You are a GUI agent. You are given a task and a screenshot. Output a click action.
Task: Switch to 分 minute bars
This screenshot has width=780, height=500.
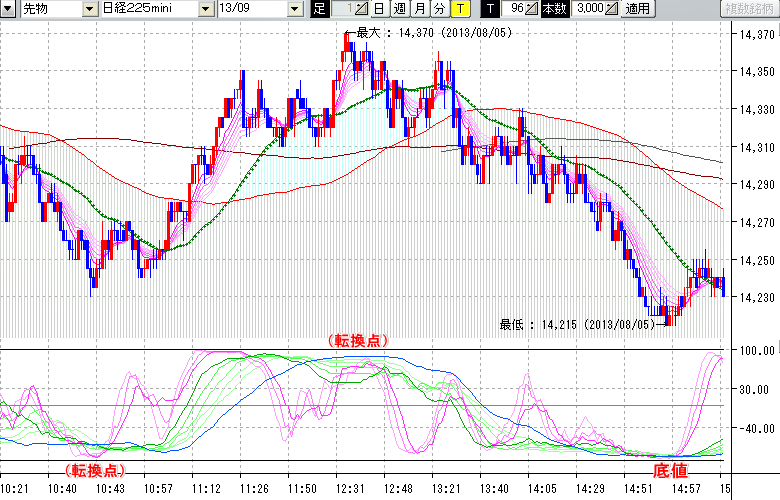(439, 9)
